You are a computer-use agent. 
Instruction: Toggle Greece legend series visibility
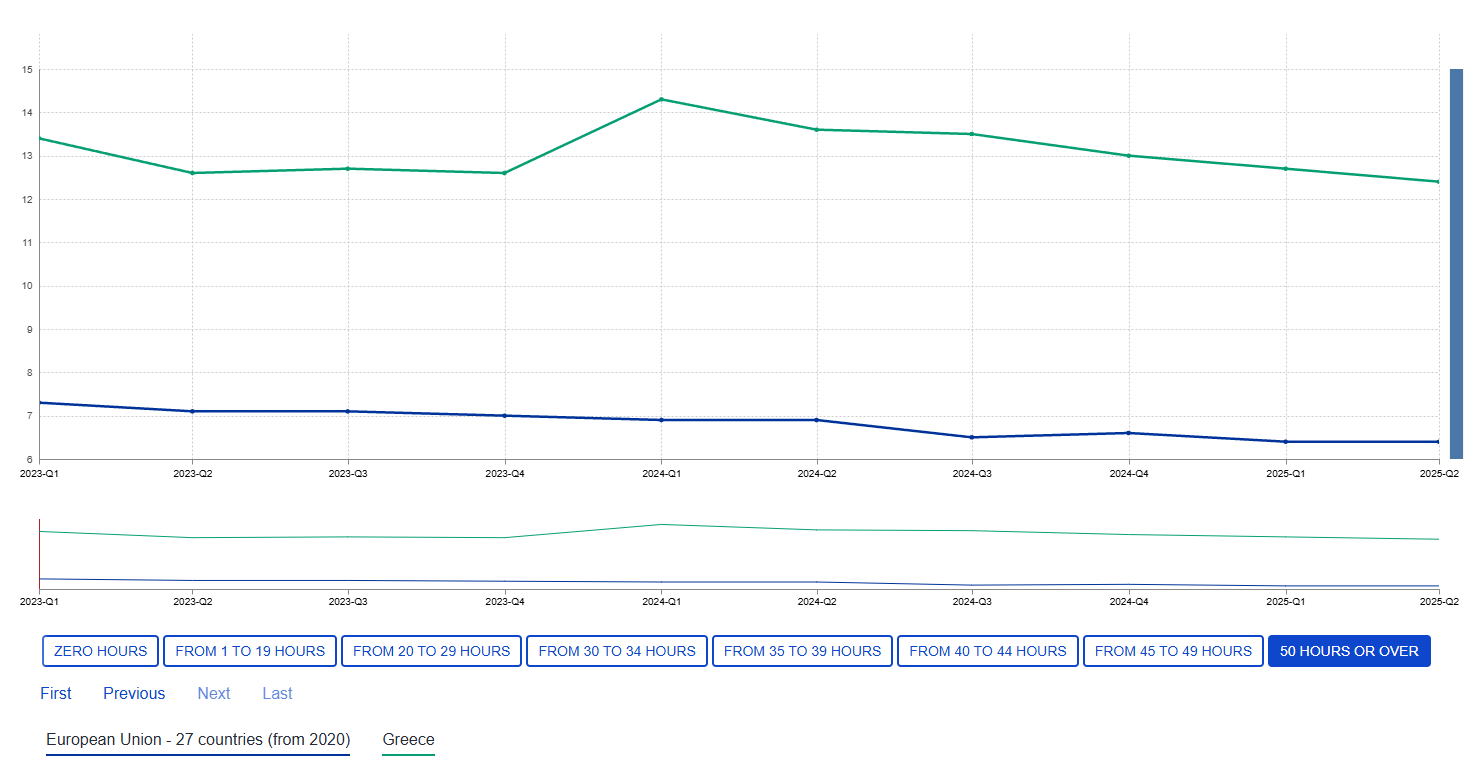(408, 740)
